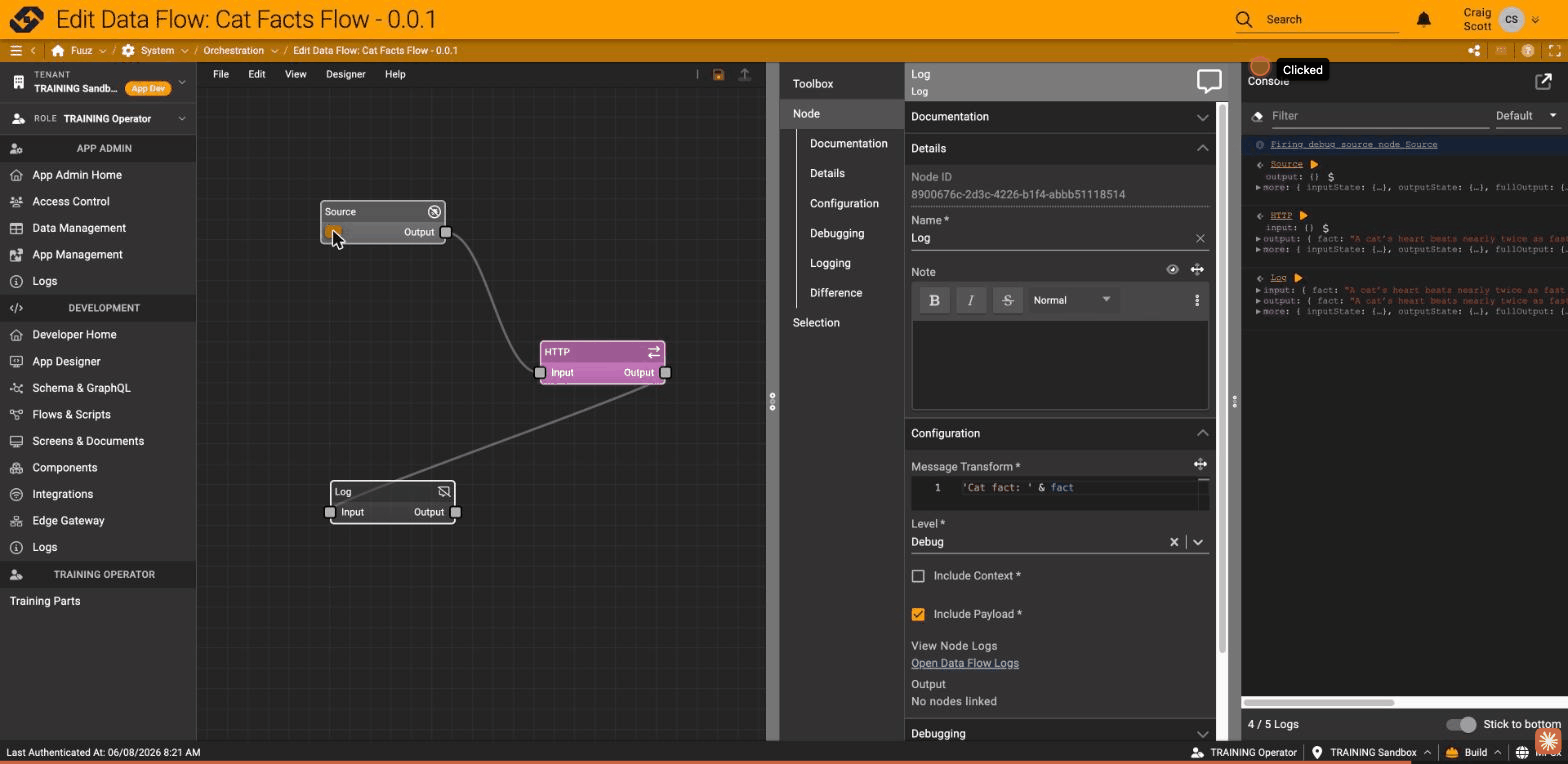Open the Default console level dropdown
1568x764 pixels.
click(x=1526, y=116)
